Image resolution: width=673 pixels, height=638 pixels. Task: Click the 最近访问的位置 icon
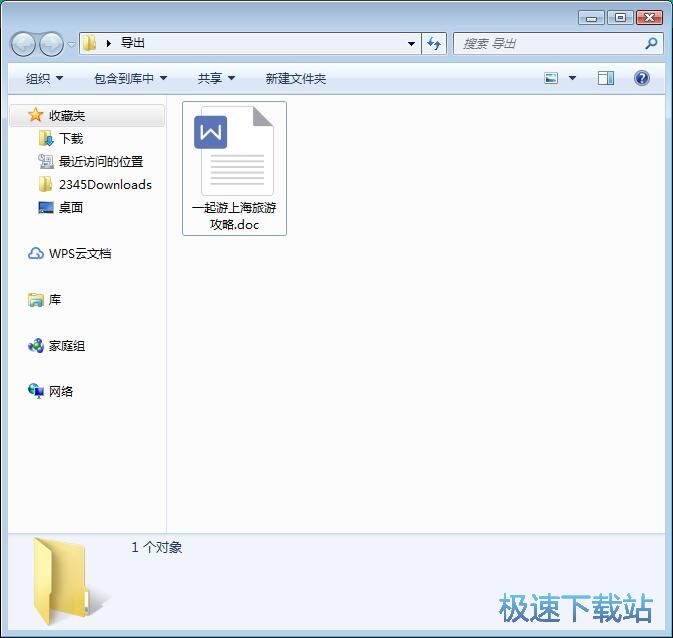[46, 161]
